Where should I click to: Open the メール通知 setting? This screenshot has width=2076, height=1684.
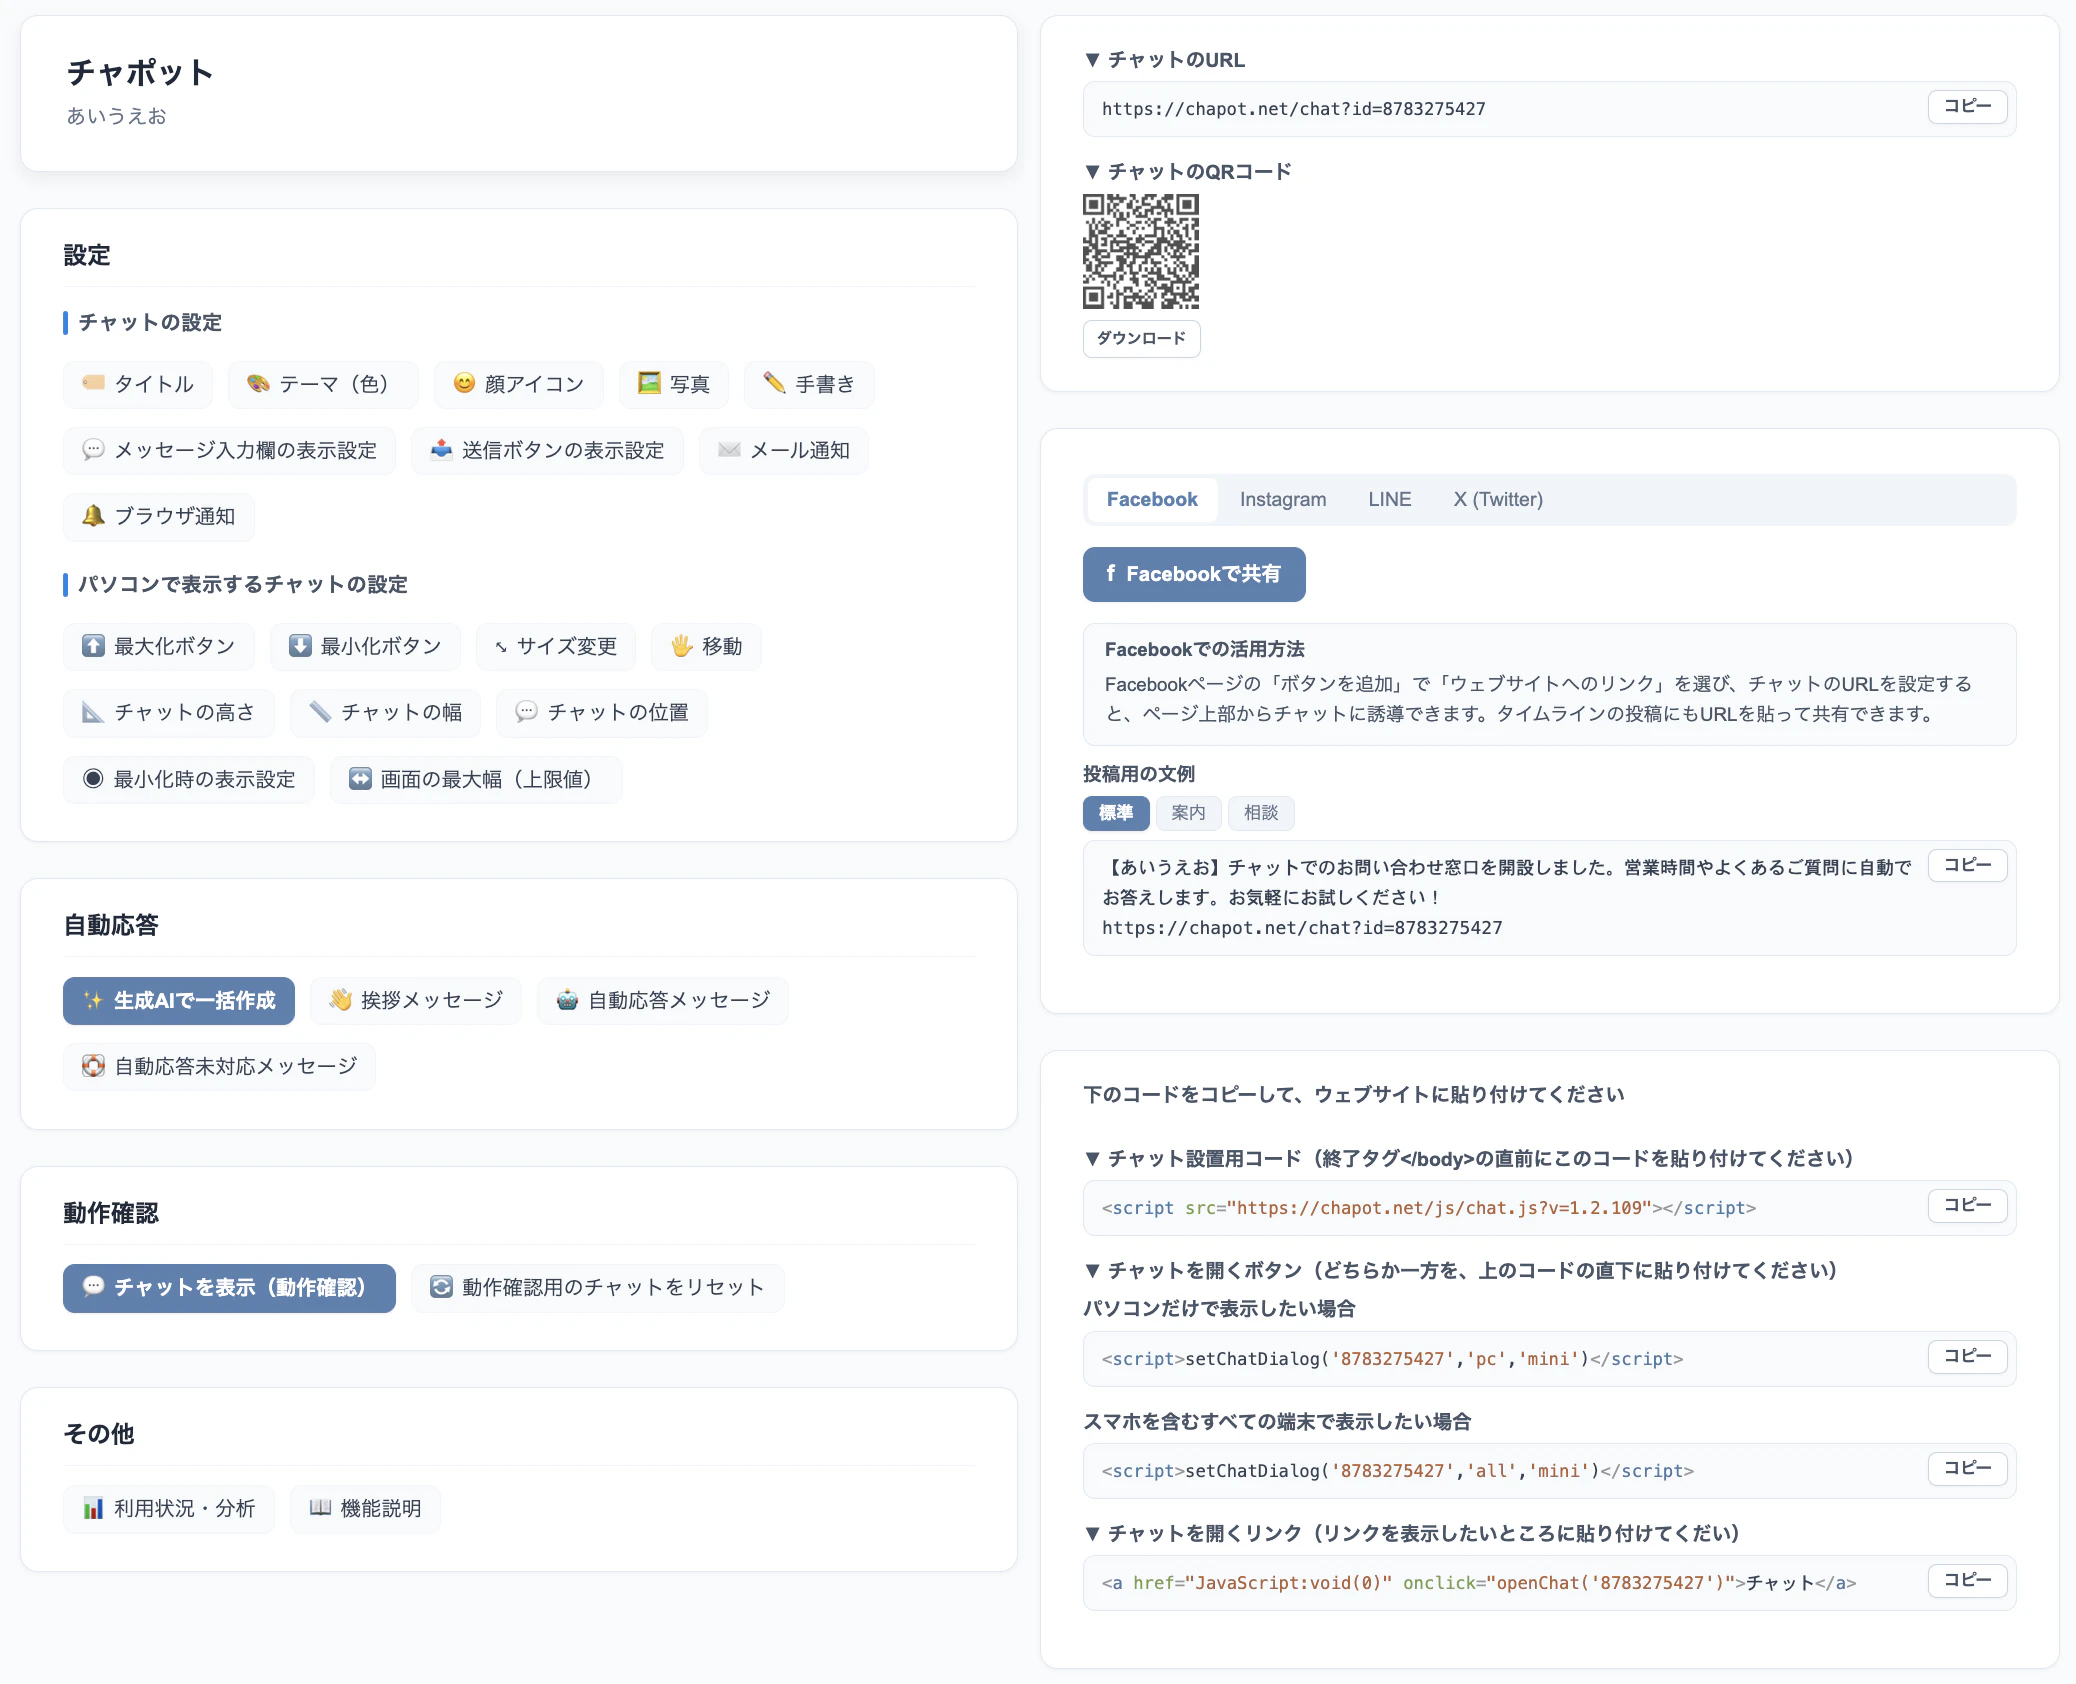pos(784,450)
